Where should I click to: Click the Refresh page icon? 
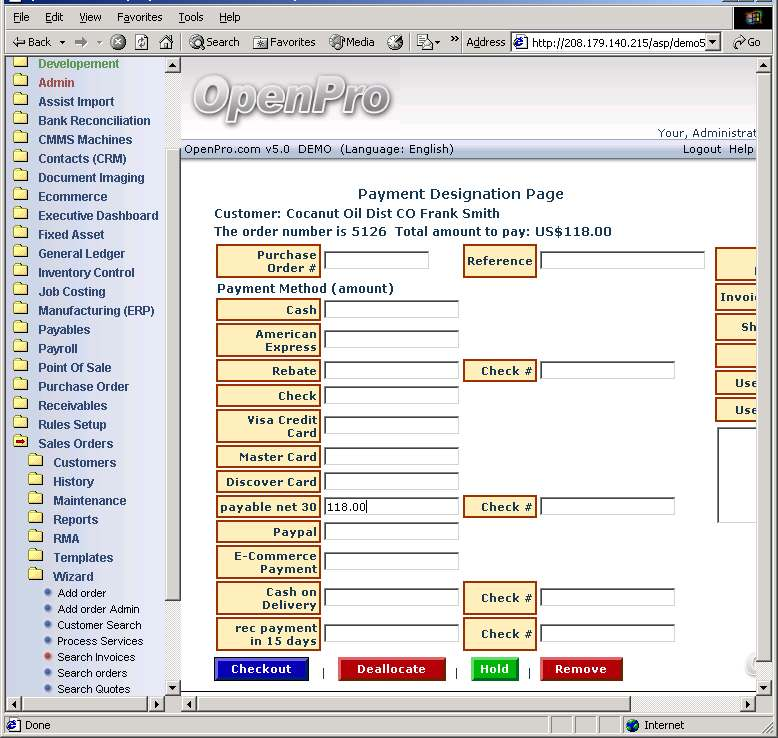tap(142, 42)
